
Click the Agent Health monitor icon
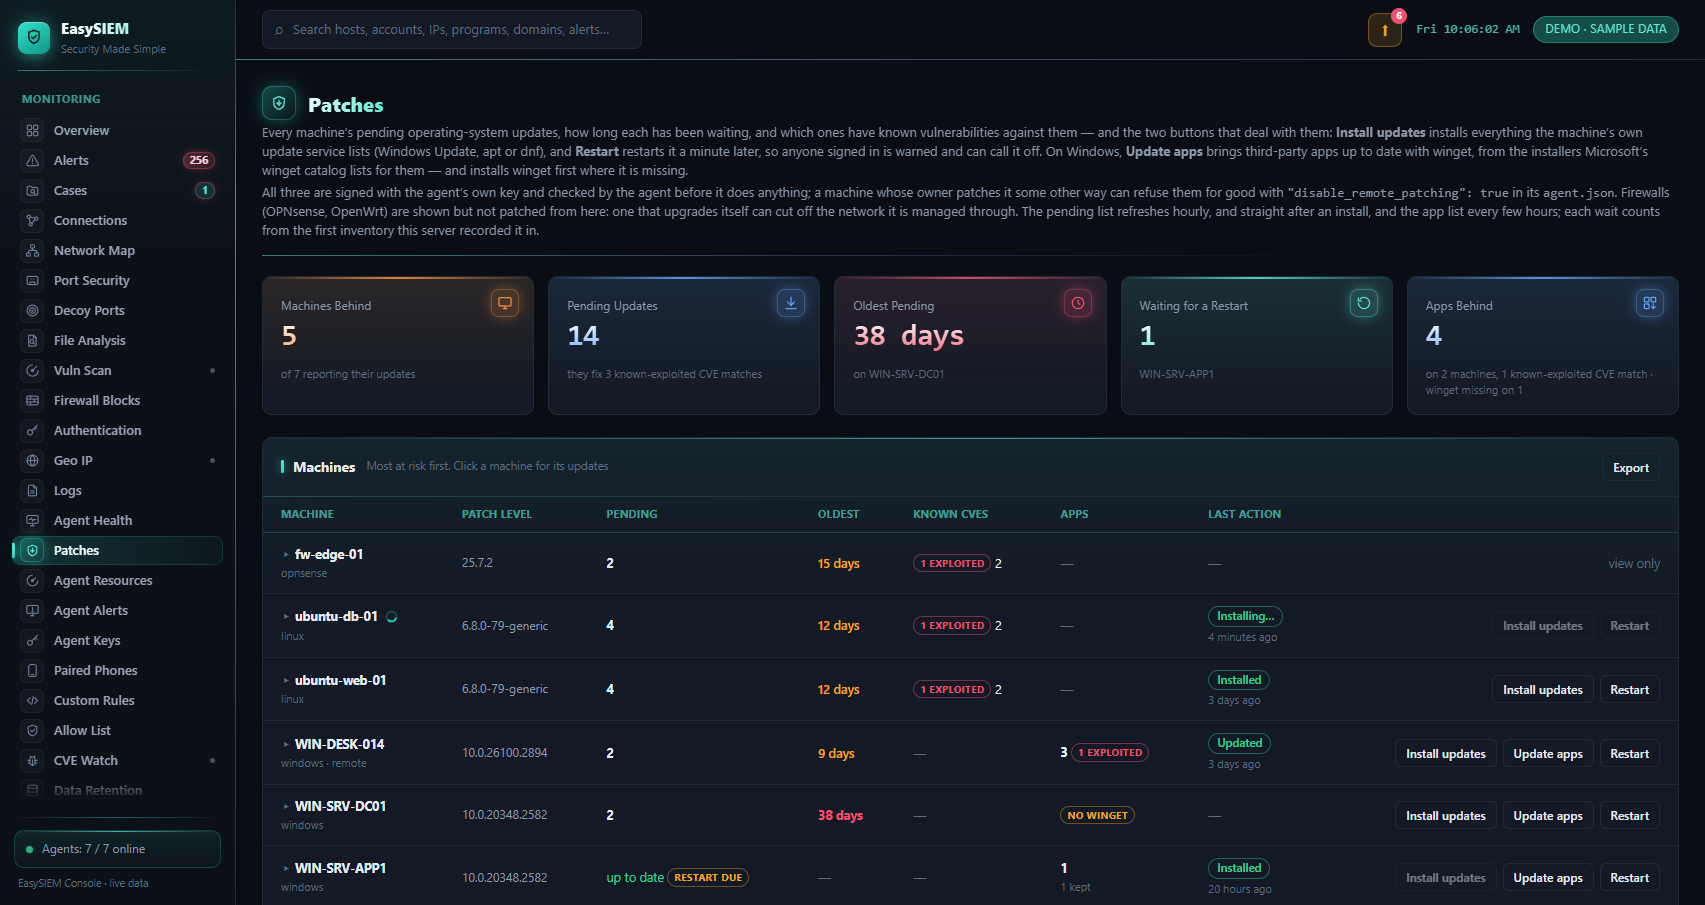(33, 521)
